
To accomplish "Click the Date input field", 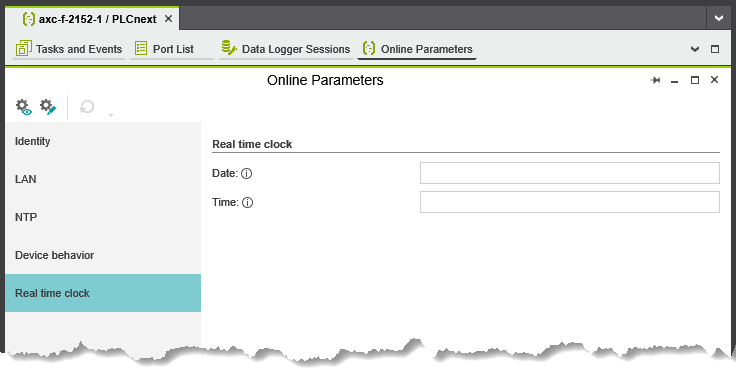I will [x=569, y=173].
